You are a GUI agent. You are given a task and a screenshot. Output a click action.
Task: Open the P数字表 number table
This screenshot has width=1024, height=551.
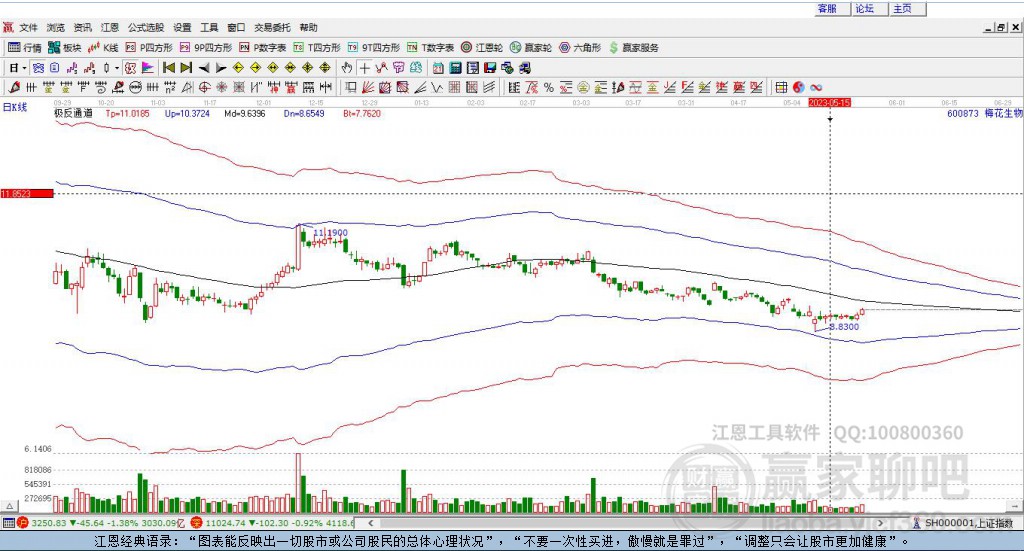pyautogui.click(x=262, y=48)
